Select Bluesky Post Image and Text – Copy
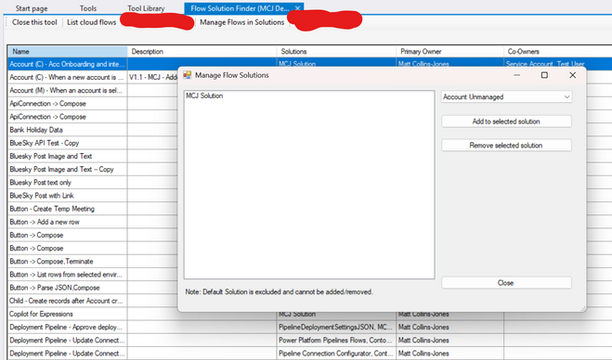The image size is (612, 360). (x=68, y=169)
